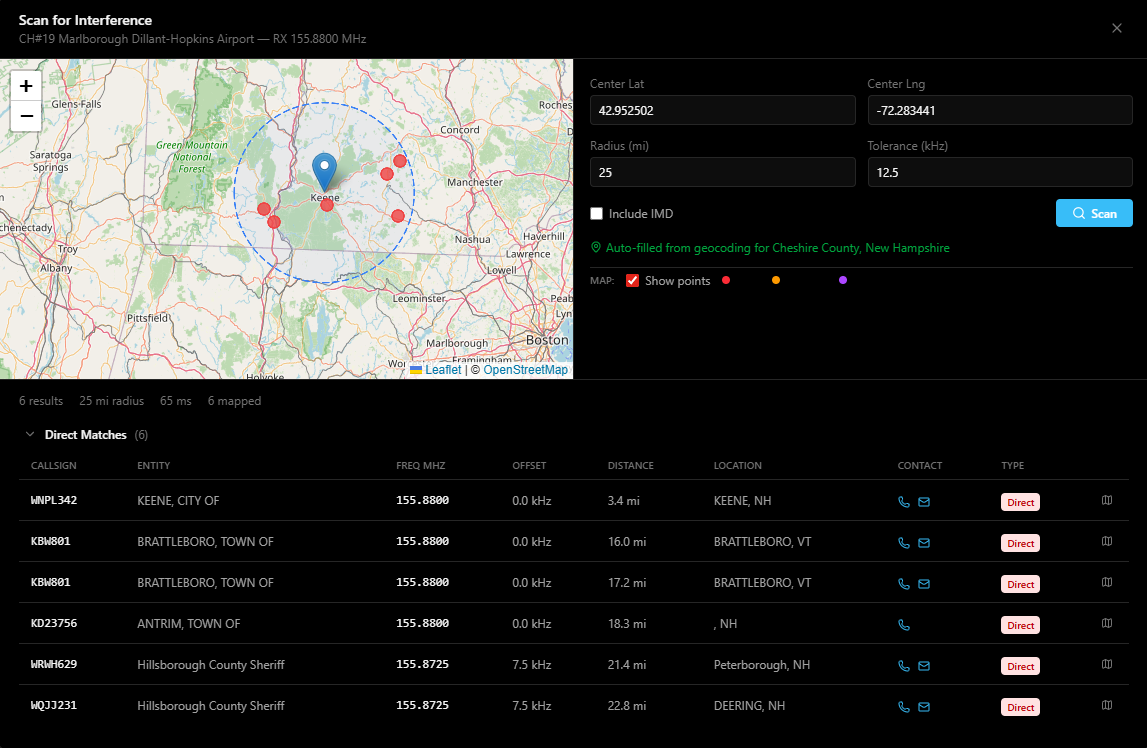Click the Tolerance (kHz) field showing 12.5

click(x=1000, y=172)
